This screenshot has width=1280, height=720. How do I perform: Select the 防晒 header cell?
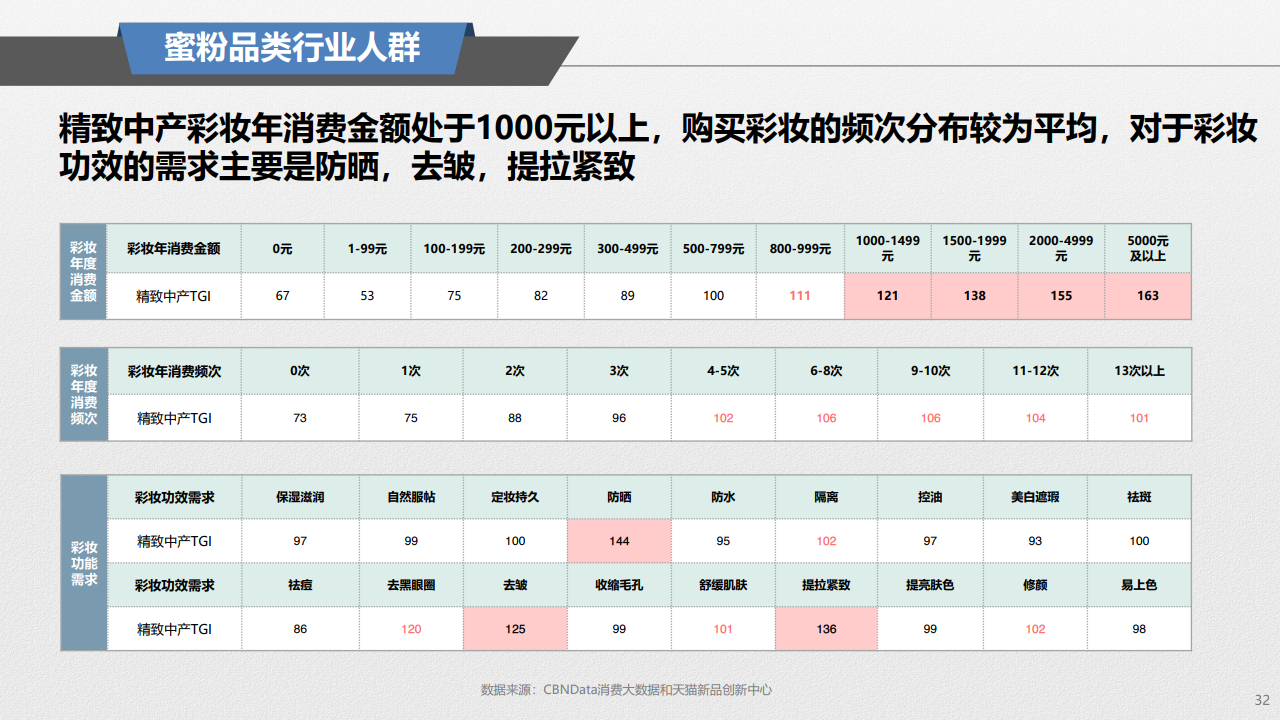(619, 497)
